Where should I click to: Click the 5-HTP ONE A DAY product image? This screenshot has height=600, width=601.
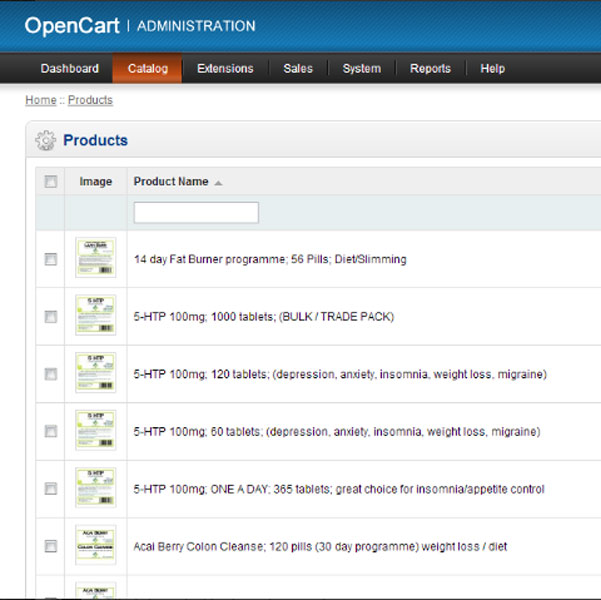point(96,488)
